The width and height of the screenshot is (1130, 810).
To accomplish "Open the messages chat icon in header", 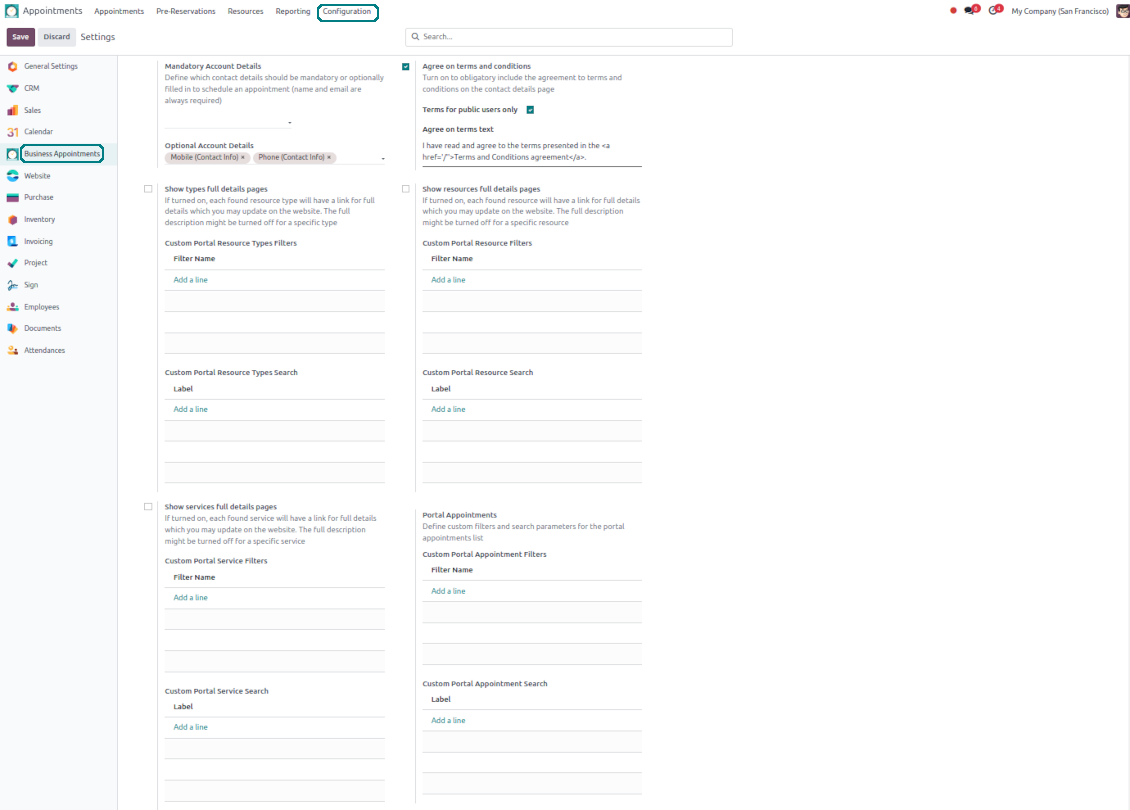I will click(x=969, y=11).
